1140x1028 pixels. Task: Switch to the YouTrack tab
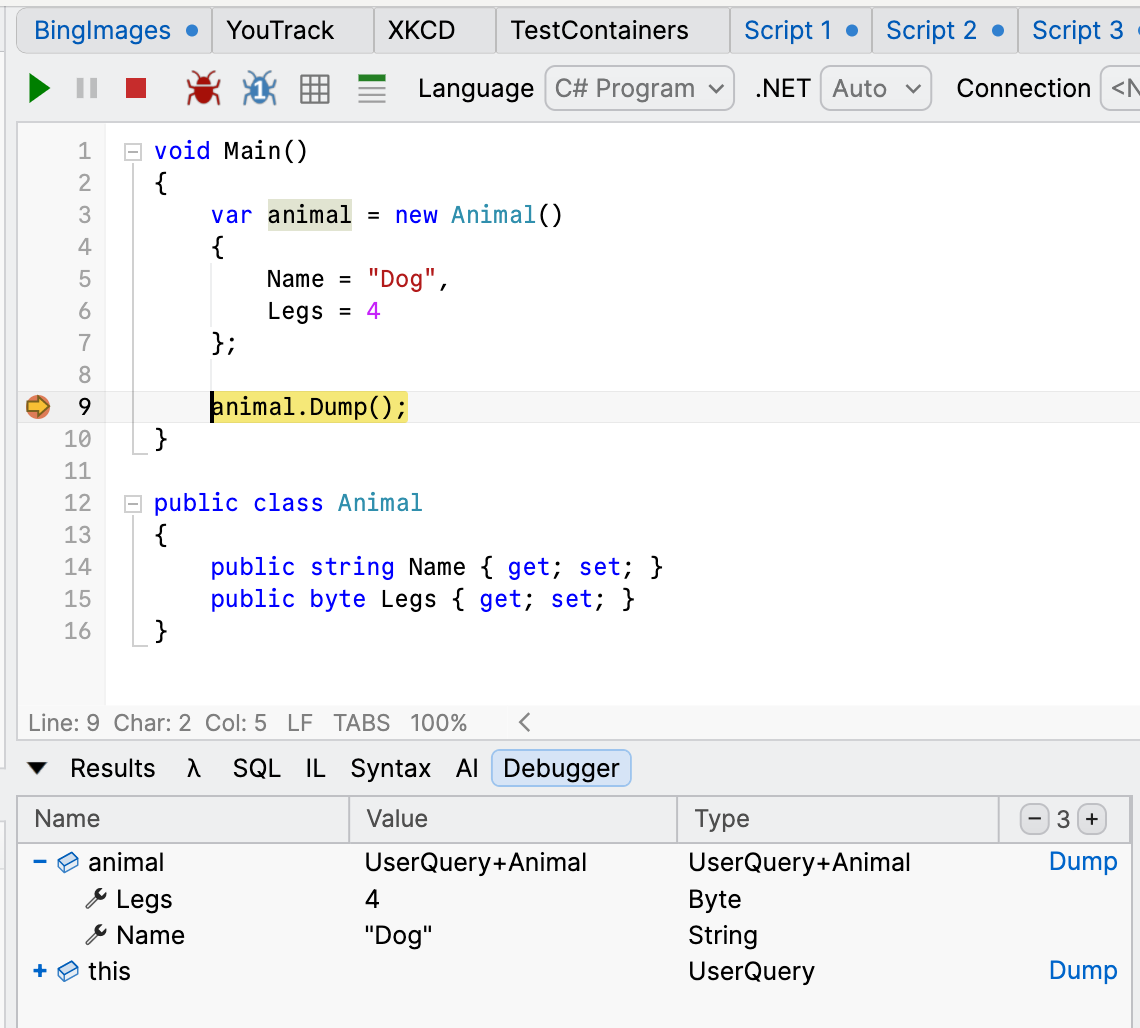(293, 31)
